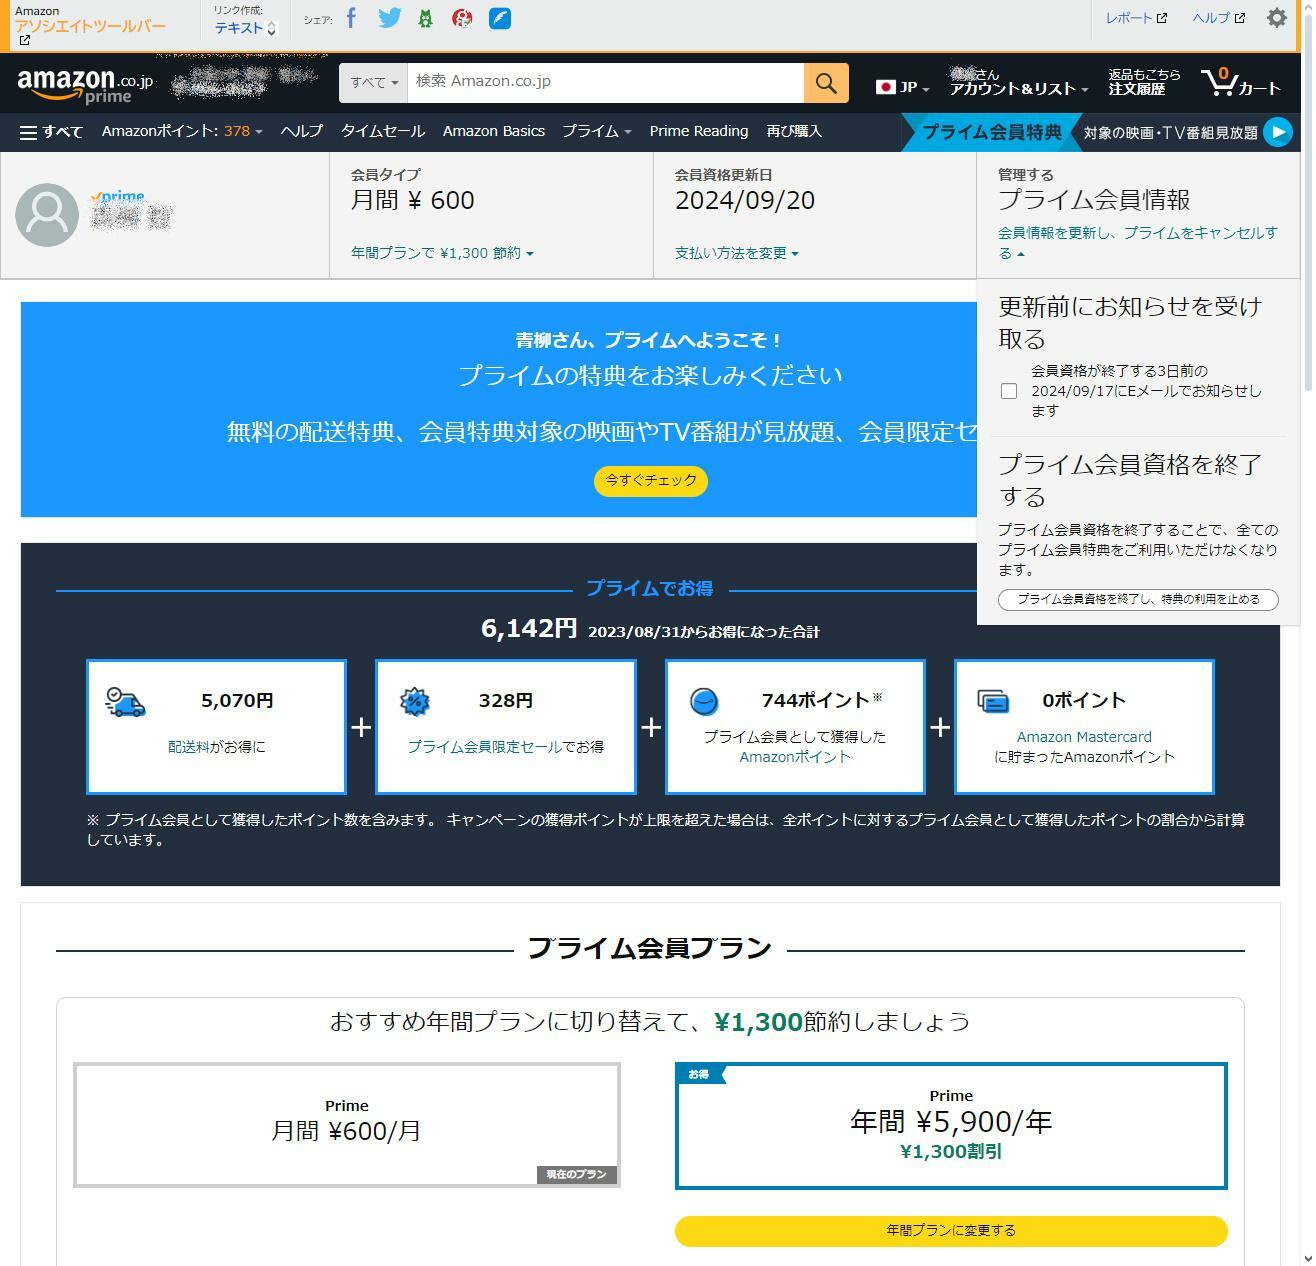
Task: Go to タイムセール
Action: (x=383, y=132)
